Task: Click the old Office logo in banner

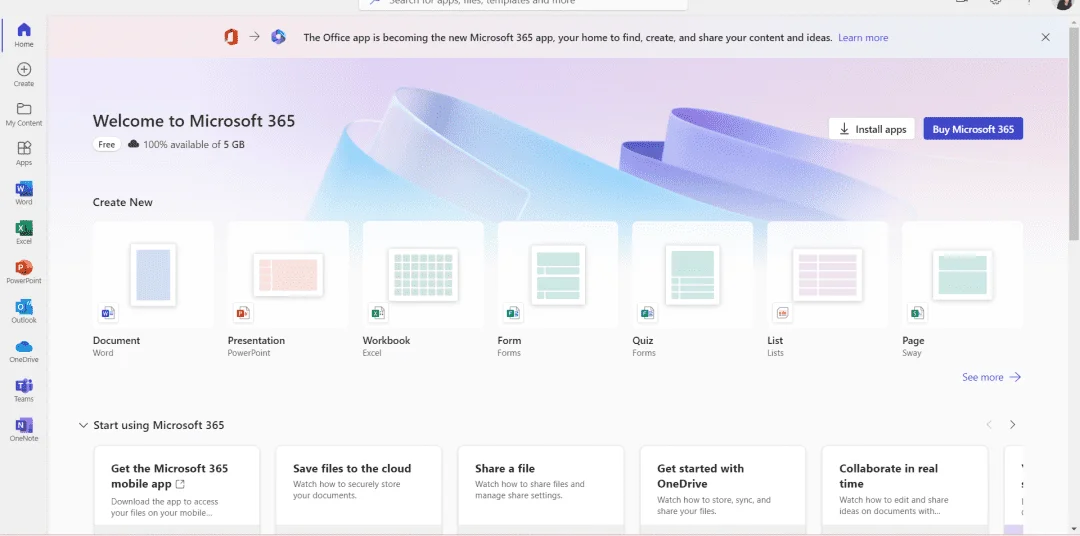Action: 231,37
